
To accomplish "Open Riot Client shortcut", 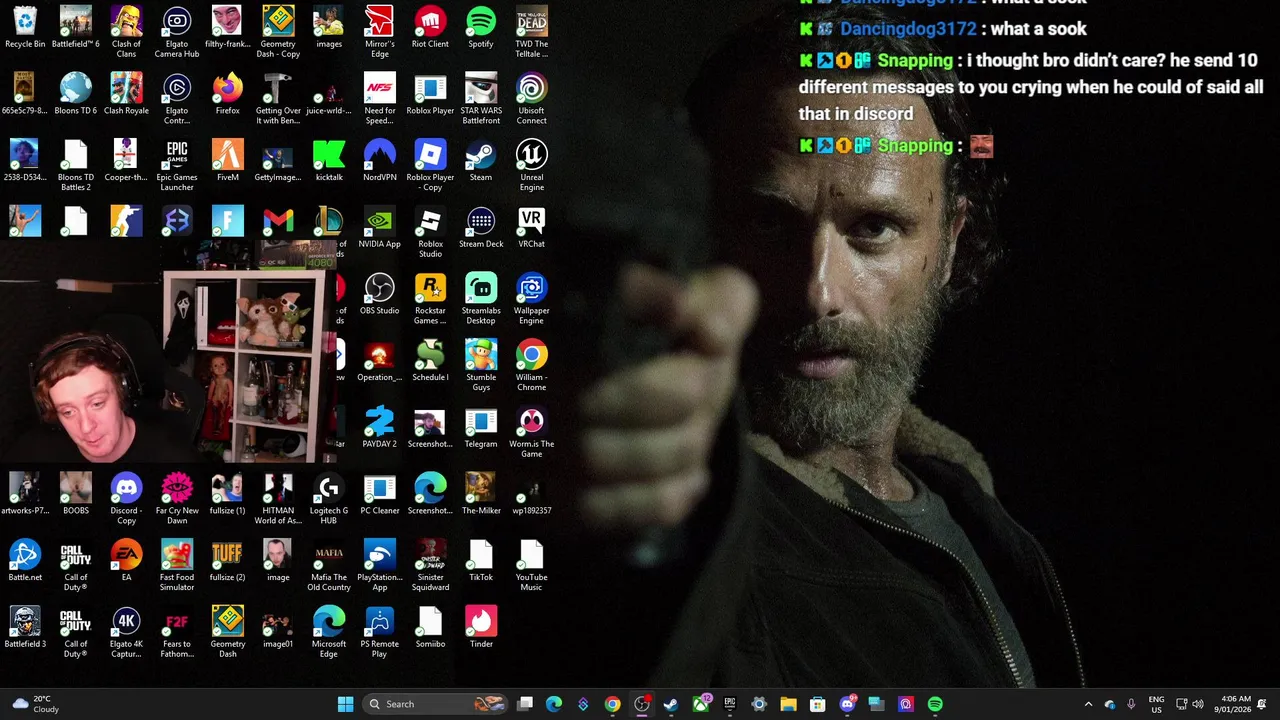I will pos(430,27).
